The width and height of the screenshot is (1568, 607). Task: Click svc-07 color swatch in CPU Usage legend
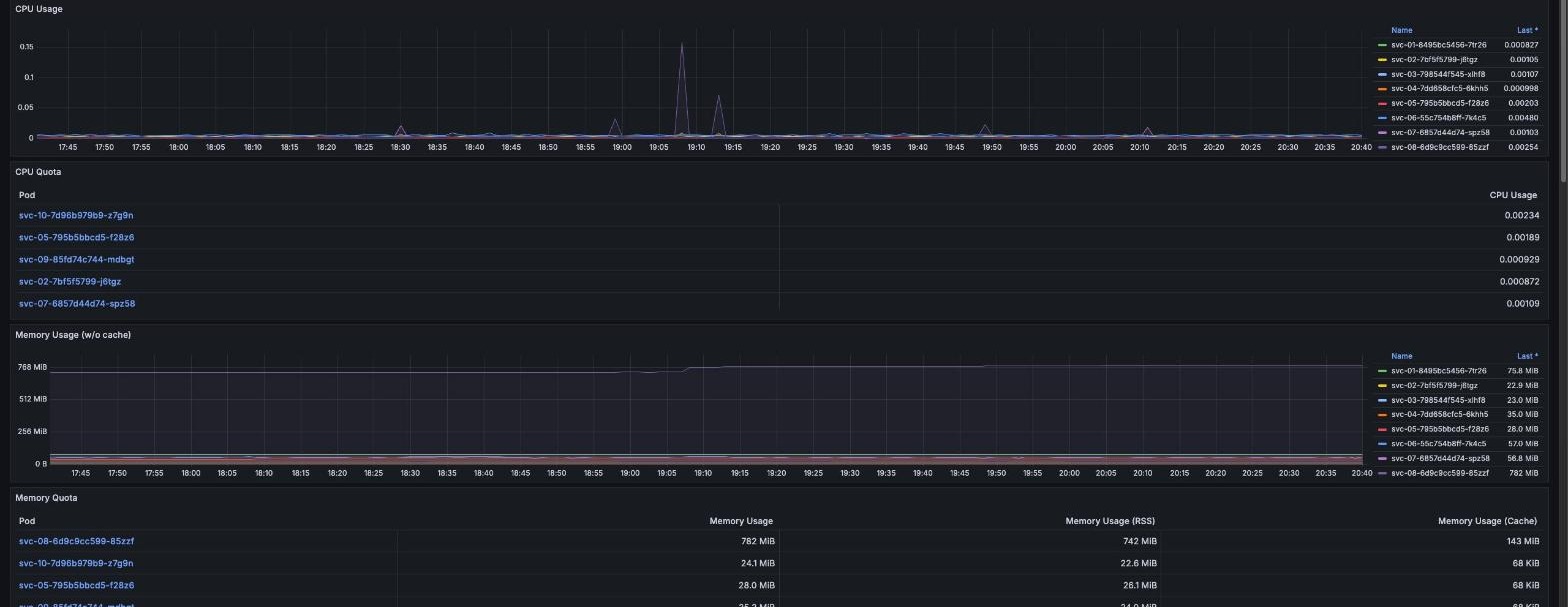1382,132
